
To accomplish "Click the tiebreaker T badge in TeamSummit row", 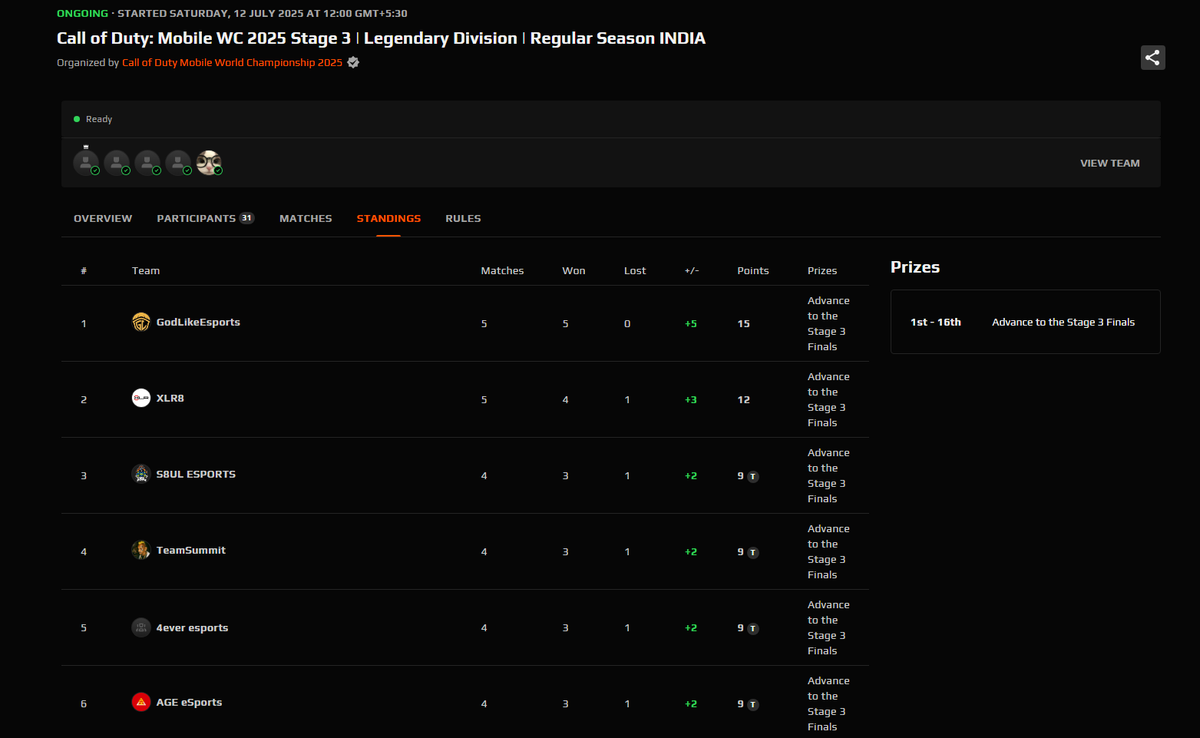I will point(753,553).
